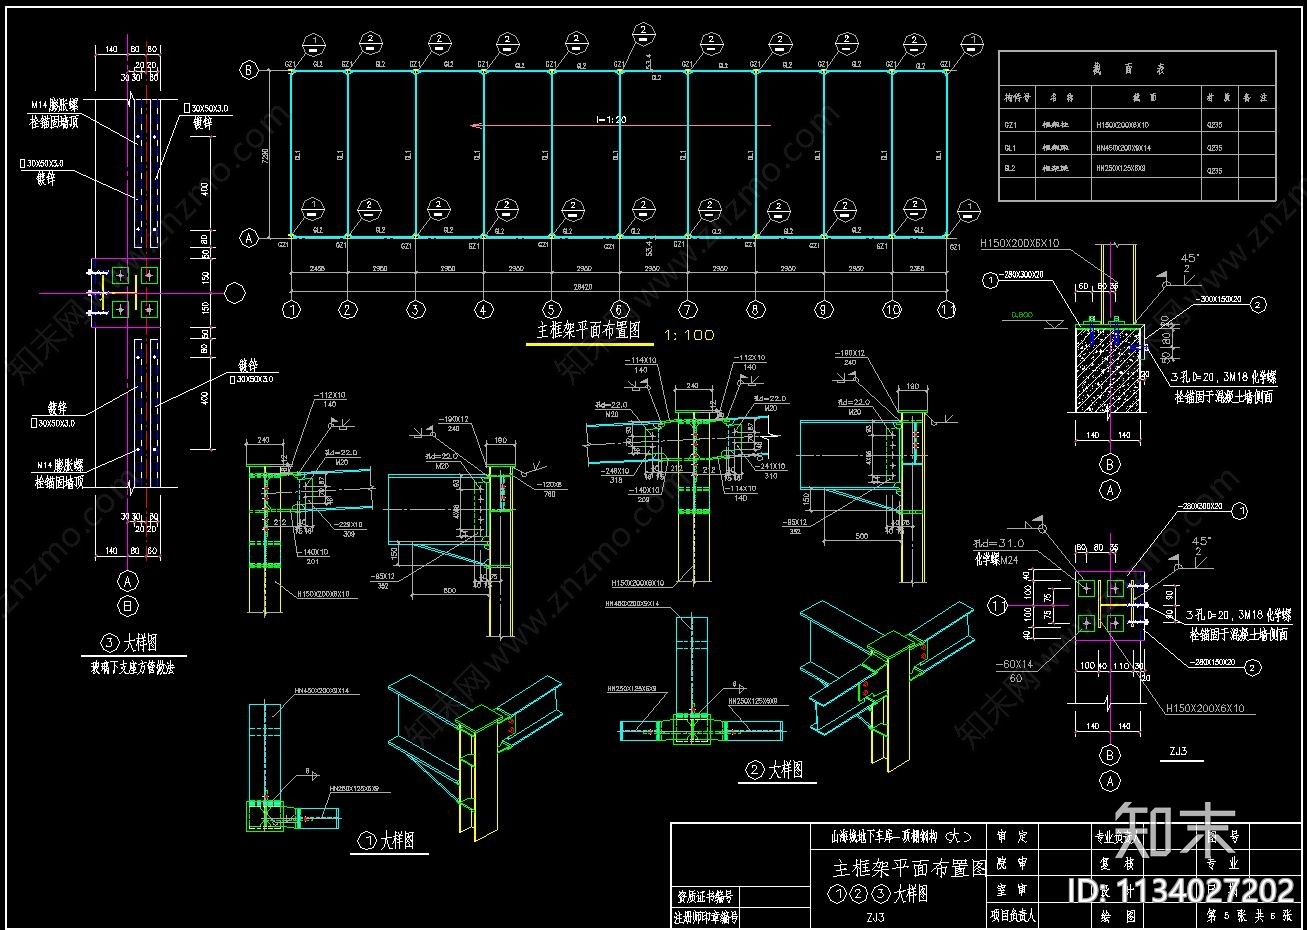Select grid axis bubble number 6
1307x930 pixels.
coord(619,309)
